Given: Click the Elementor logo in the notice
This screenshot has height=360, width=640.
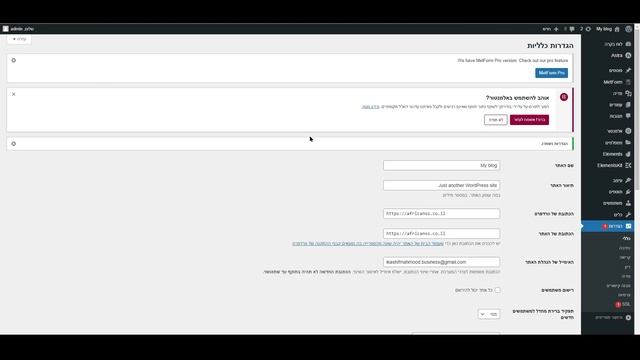Looking at the screenshot, I should [x=564, y=97].
